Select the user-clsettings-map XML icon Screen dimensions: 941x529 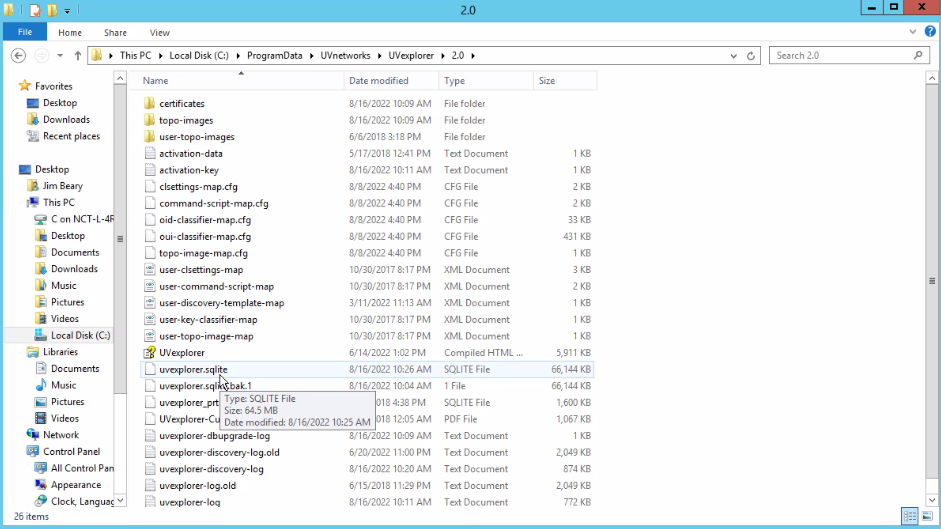(x=150, y=270)
